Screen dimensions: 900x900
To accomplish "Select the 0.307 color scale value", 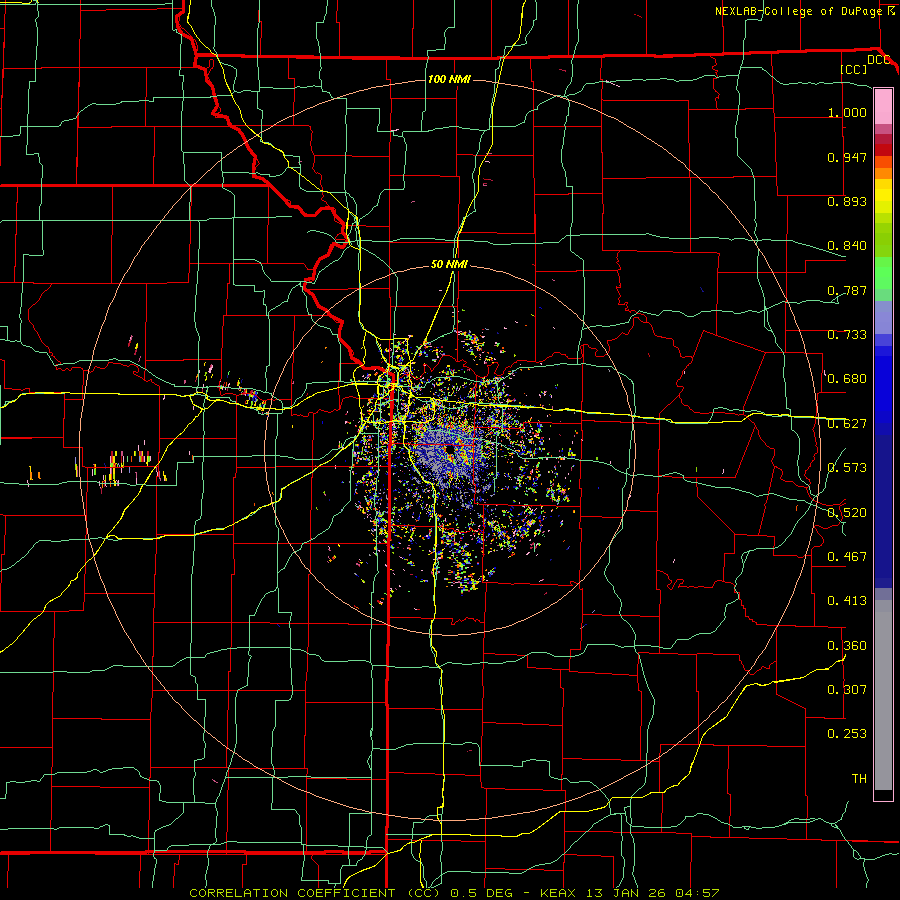I will (847, 690).
